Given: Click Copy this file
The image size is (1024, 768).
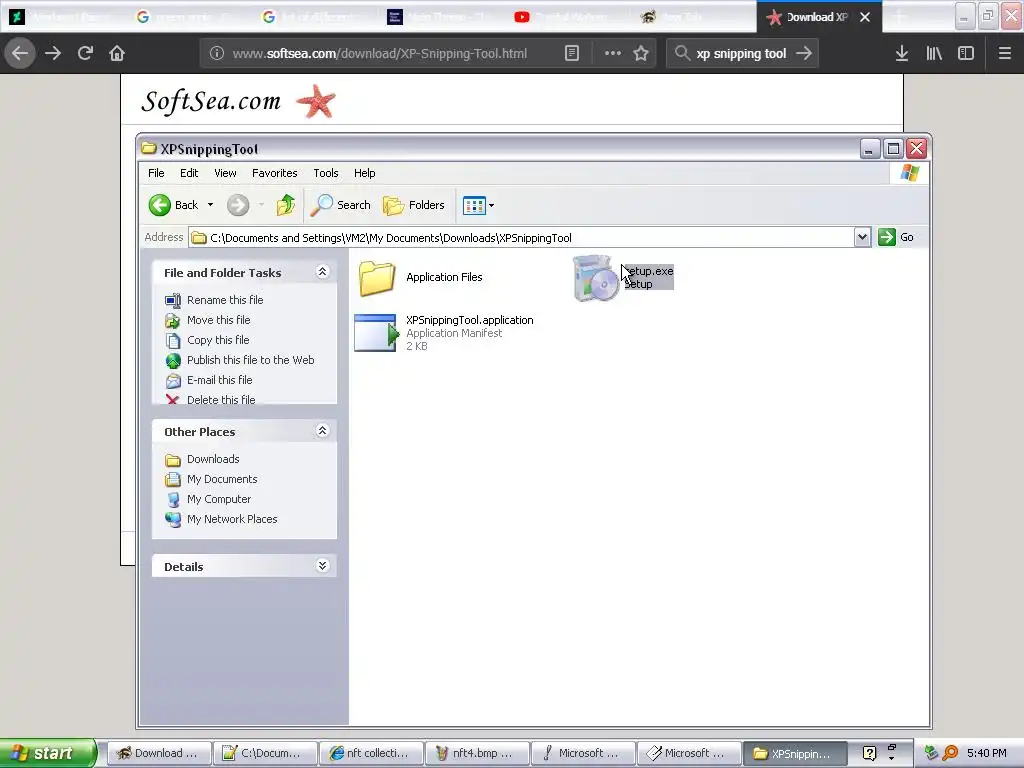Looking at the screenshot, I should click(217, 340).
